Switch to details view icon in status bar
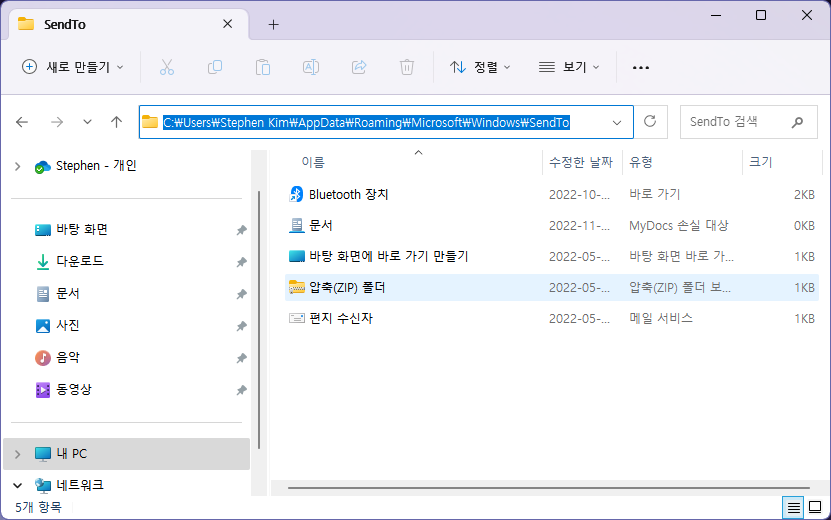This screenshot has height=520, width=831. point(793,507)
